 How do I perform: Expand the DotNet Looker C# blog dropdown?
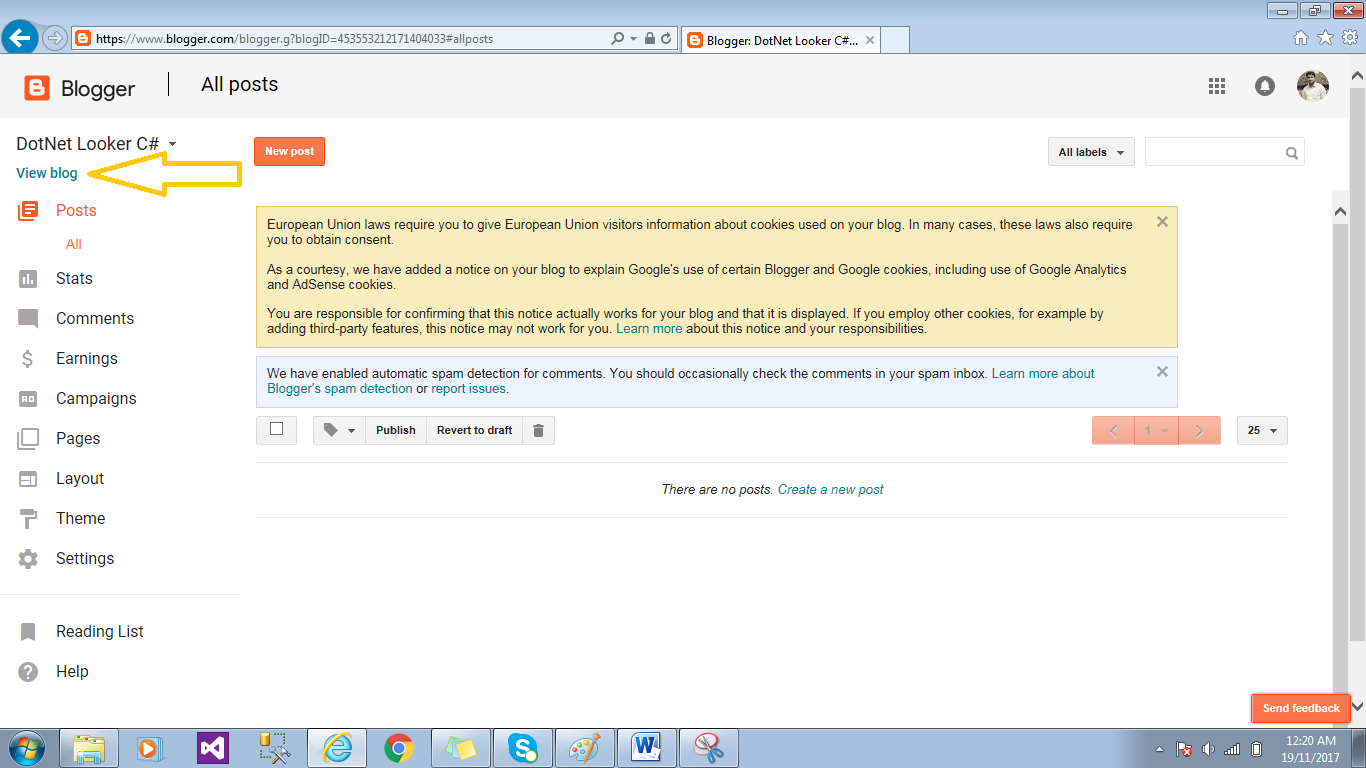click(x=172, y=144)
